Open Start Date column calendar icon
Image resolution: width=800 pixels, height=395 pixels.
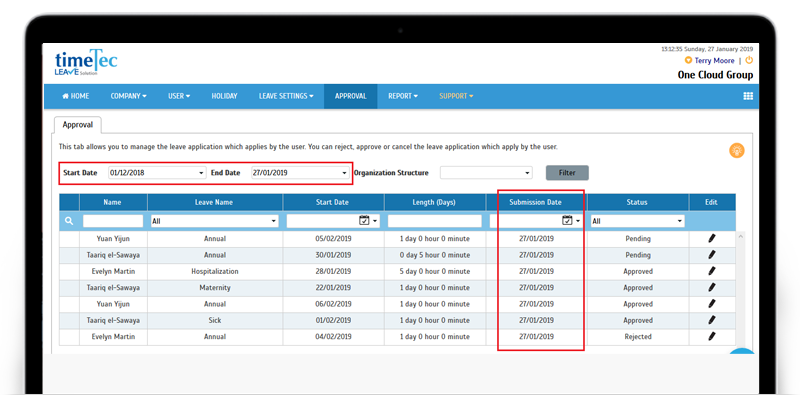[x=364, y=220]
